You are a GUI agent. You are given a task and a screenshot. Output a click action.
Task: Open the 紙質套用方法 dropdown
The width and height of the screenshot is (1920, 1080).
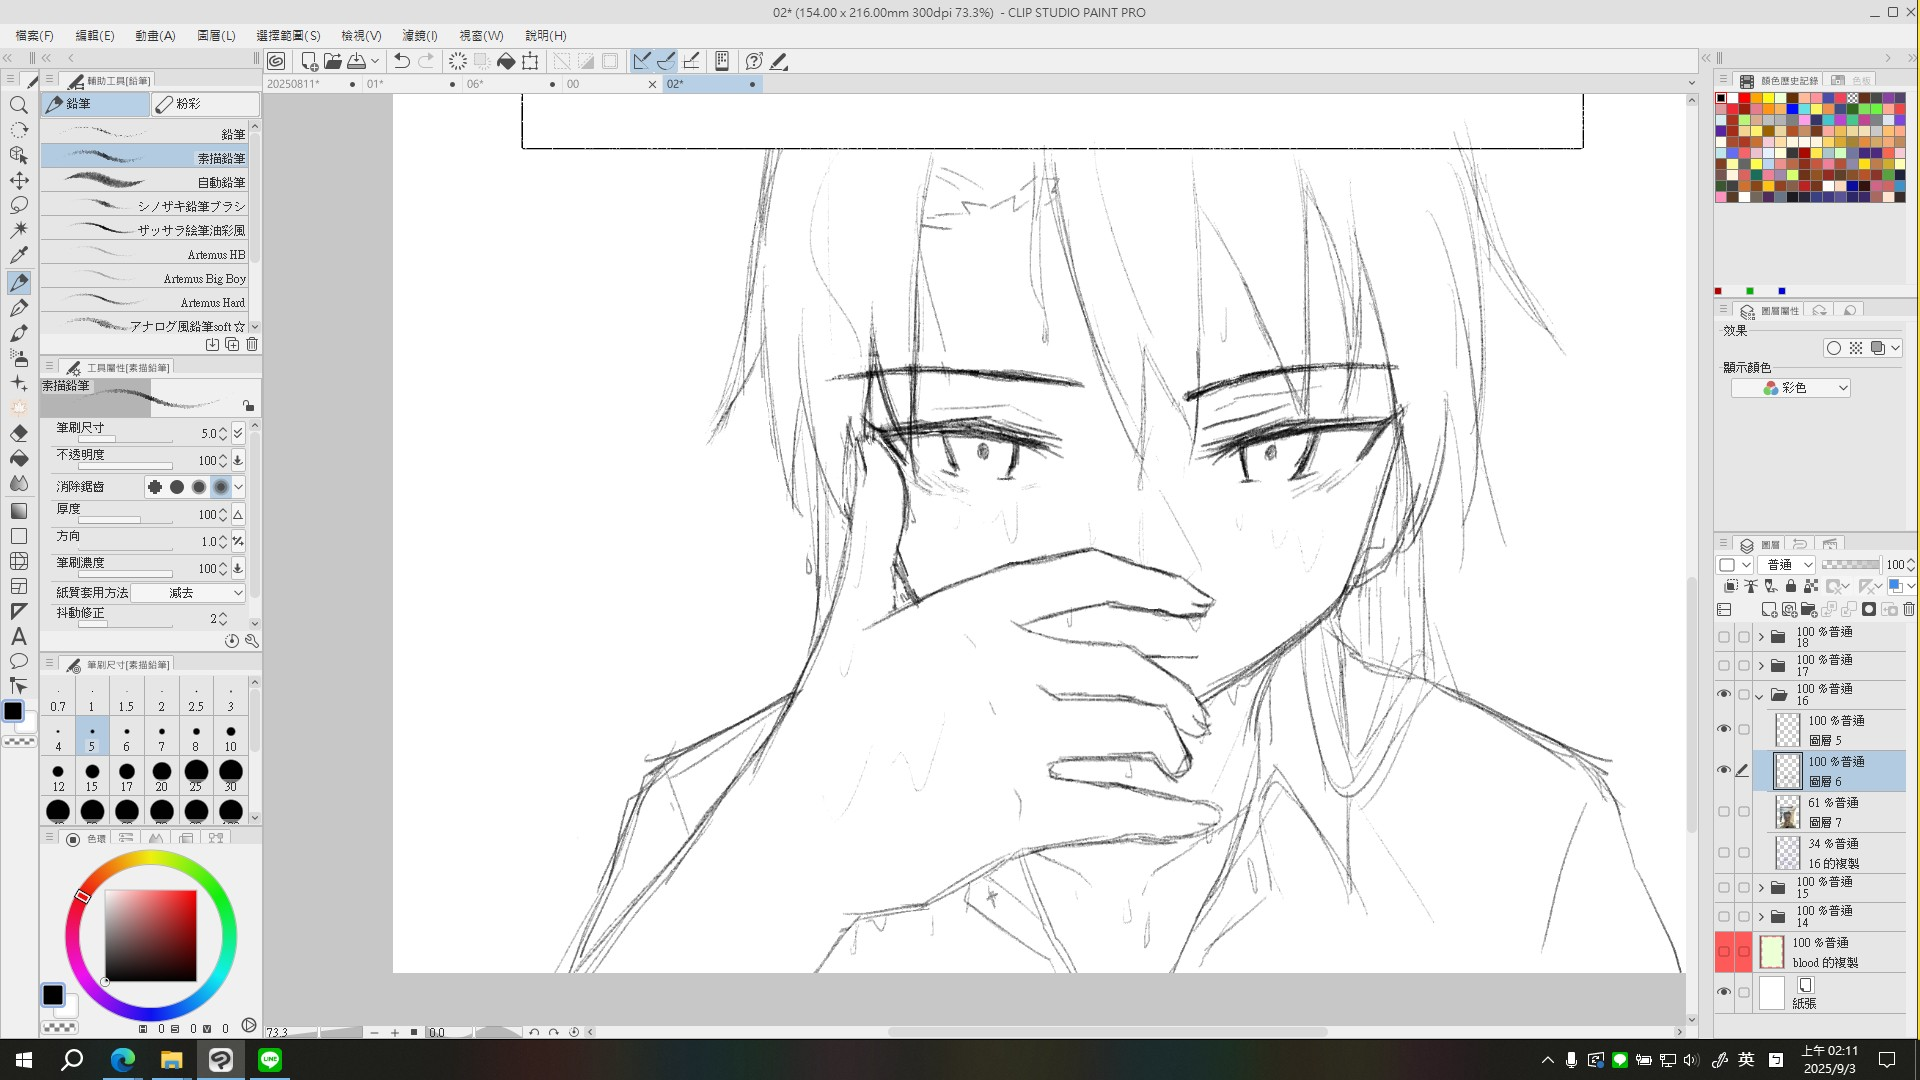tap(188, 593)
